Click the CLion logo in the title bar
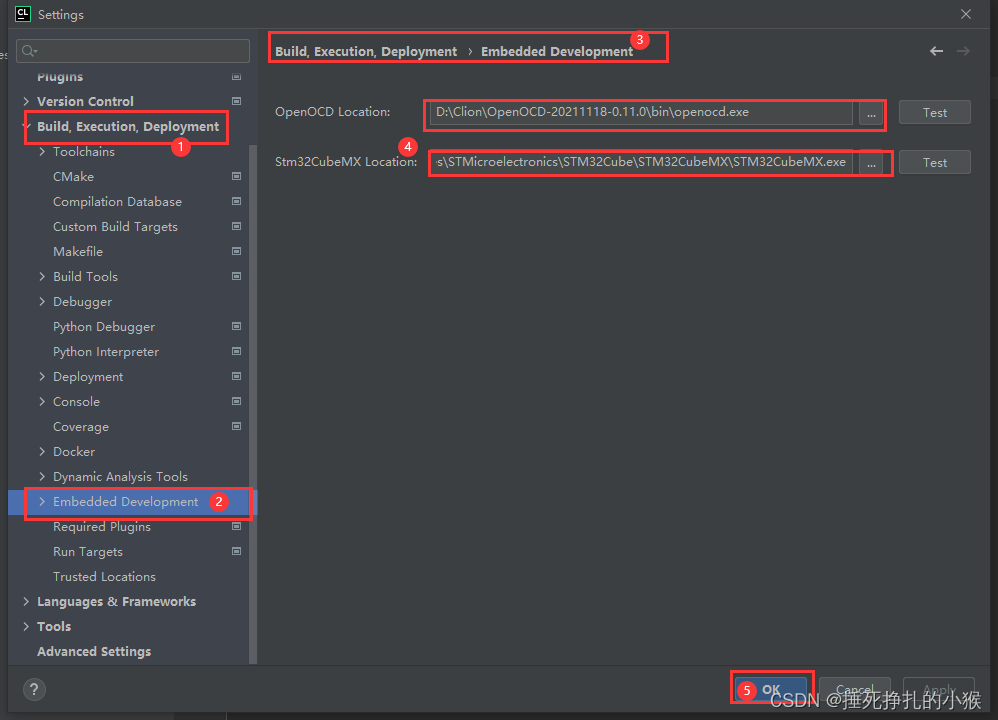The image size is (998, 720). [x=22, y=14]
